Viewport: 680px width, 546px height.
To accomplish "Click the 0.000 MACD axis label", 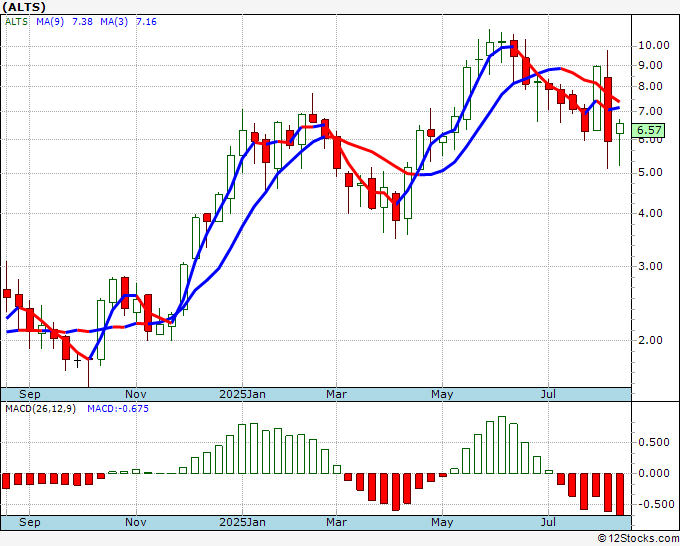I will [x=656, y=473].
